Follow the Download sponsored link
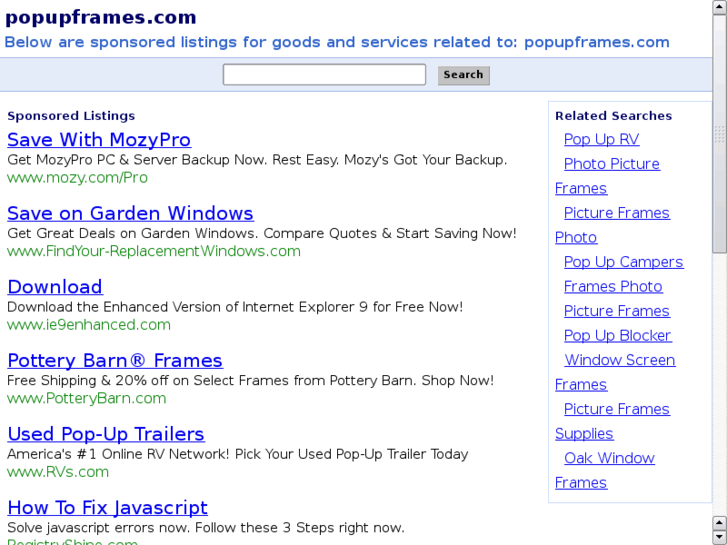The width and height of the screenshot is (727, 545). (55, 287)
